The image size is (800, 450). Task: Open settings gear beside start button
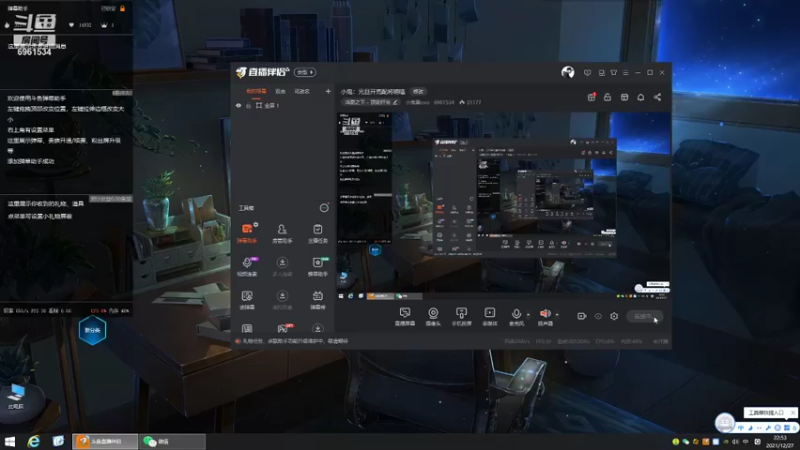(614, 316)
